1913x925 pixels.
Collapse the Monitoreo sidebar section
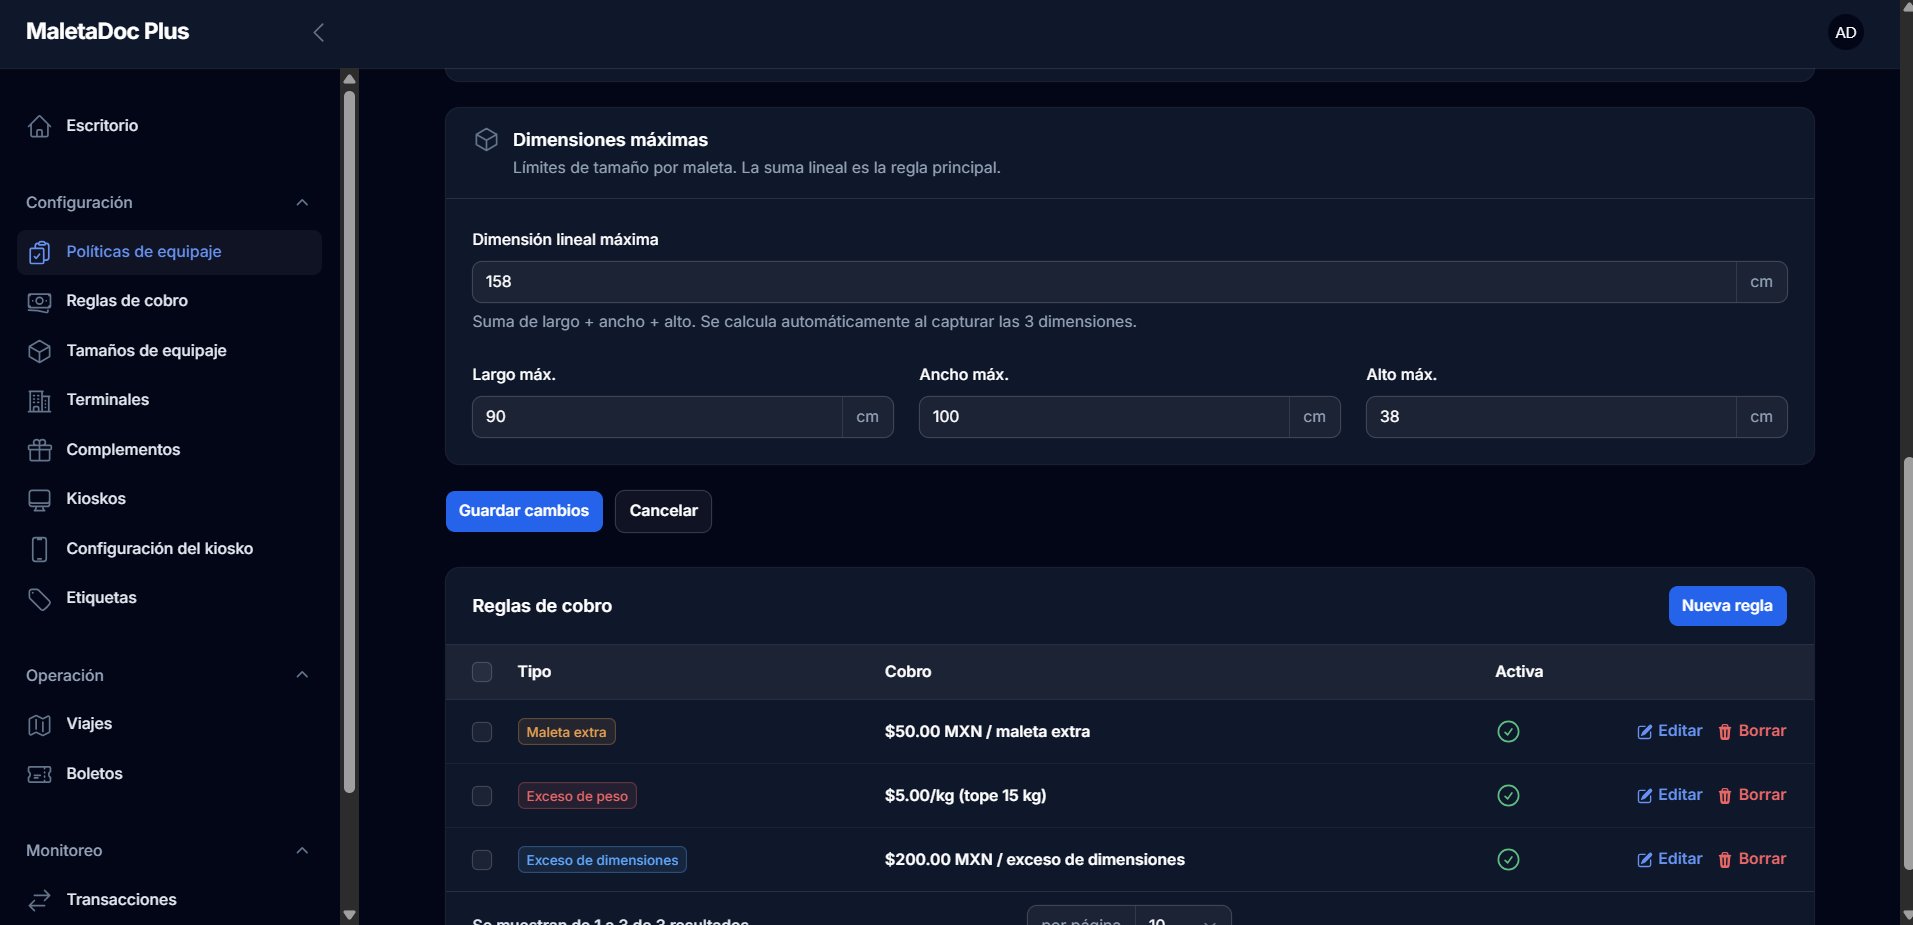pyautogui.click(x=302, y=851)
